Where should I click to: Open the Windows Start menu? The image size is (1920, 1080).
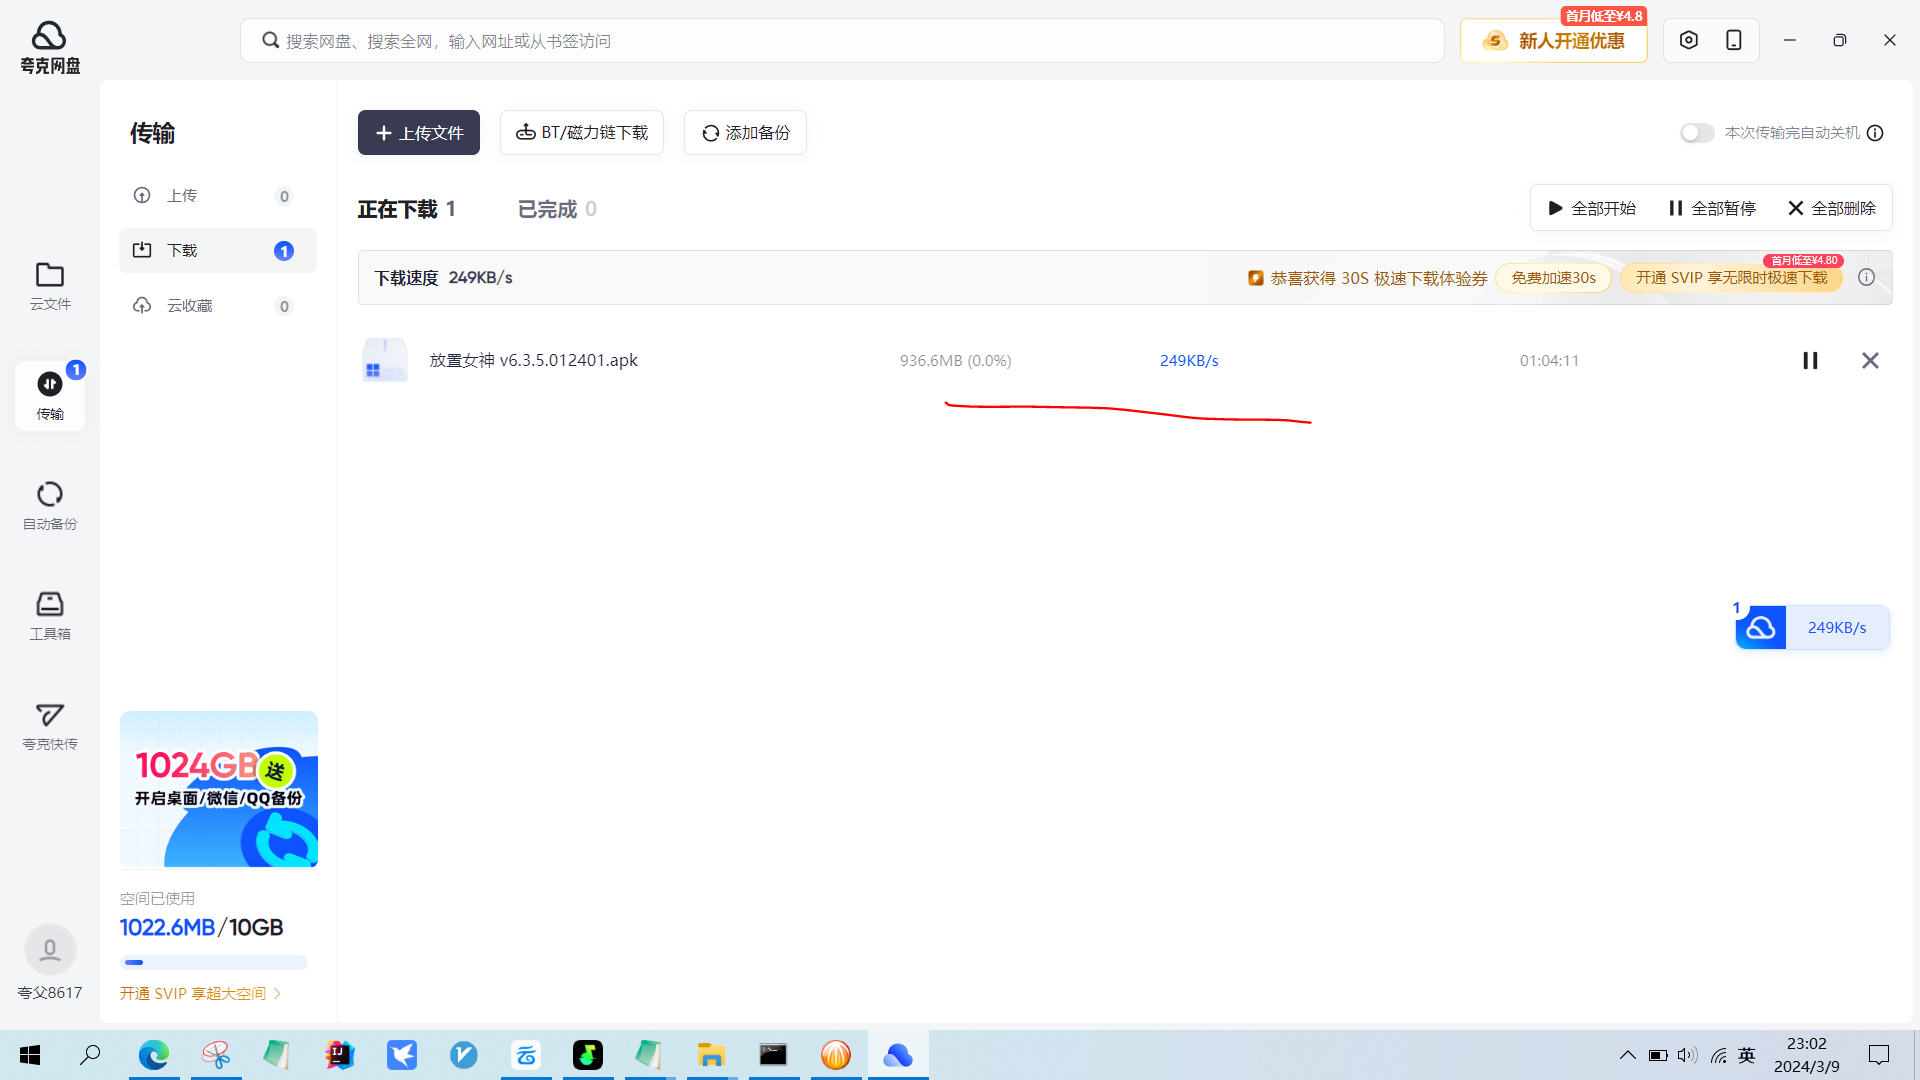pos(30,1055)
